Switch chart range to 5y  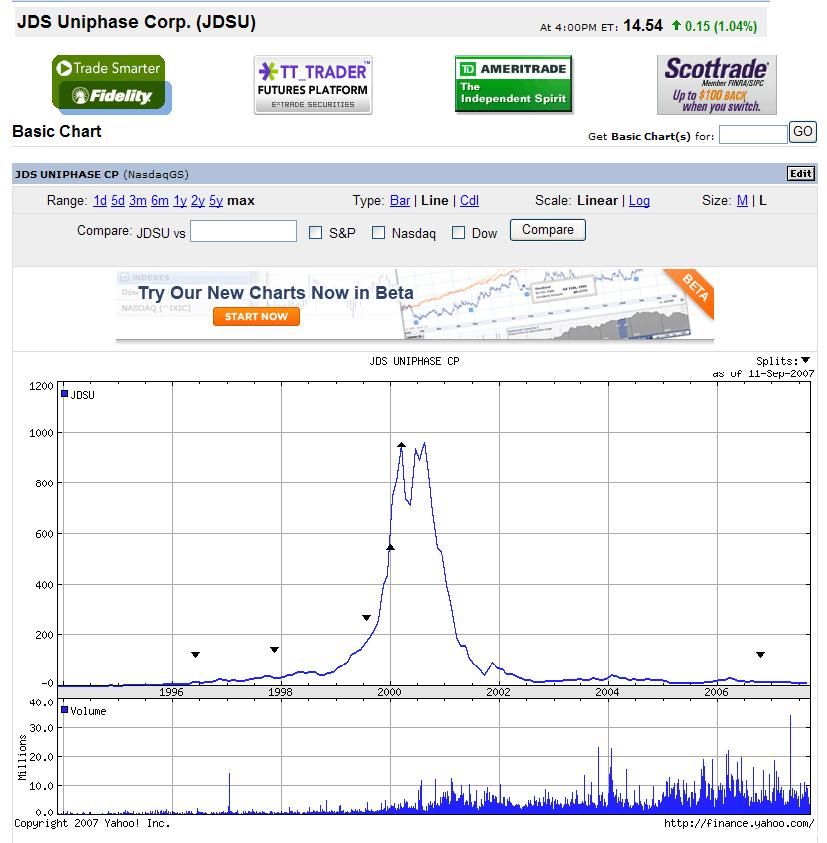point(216,201)
